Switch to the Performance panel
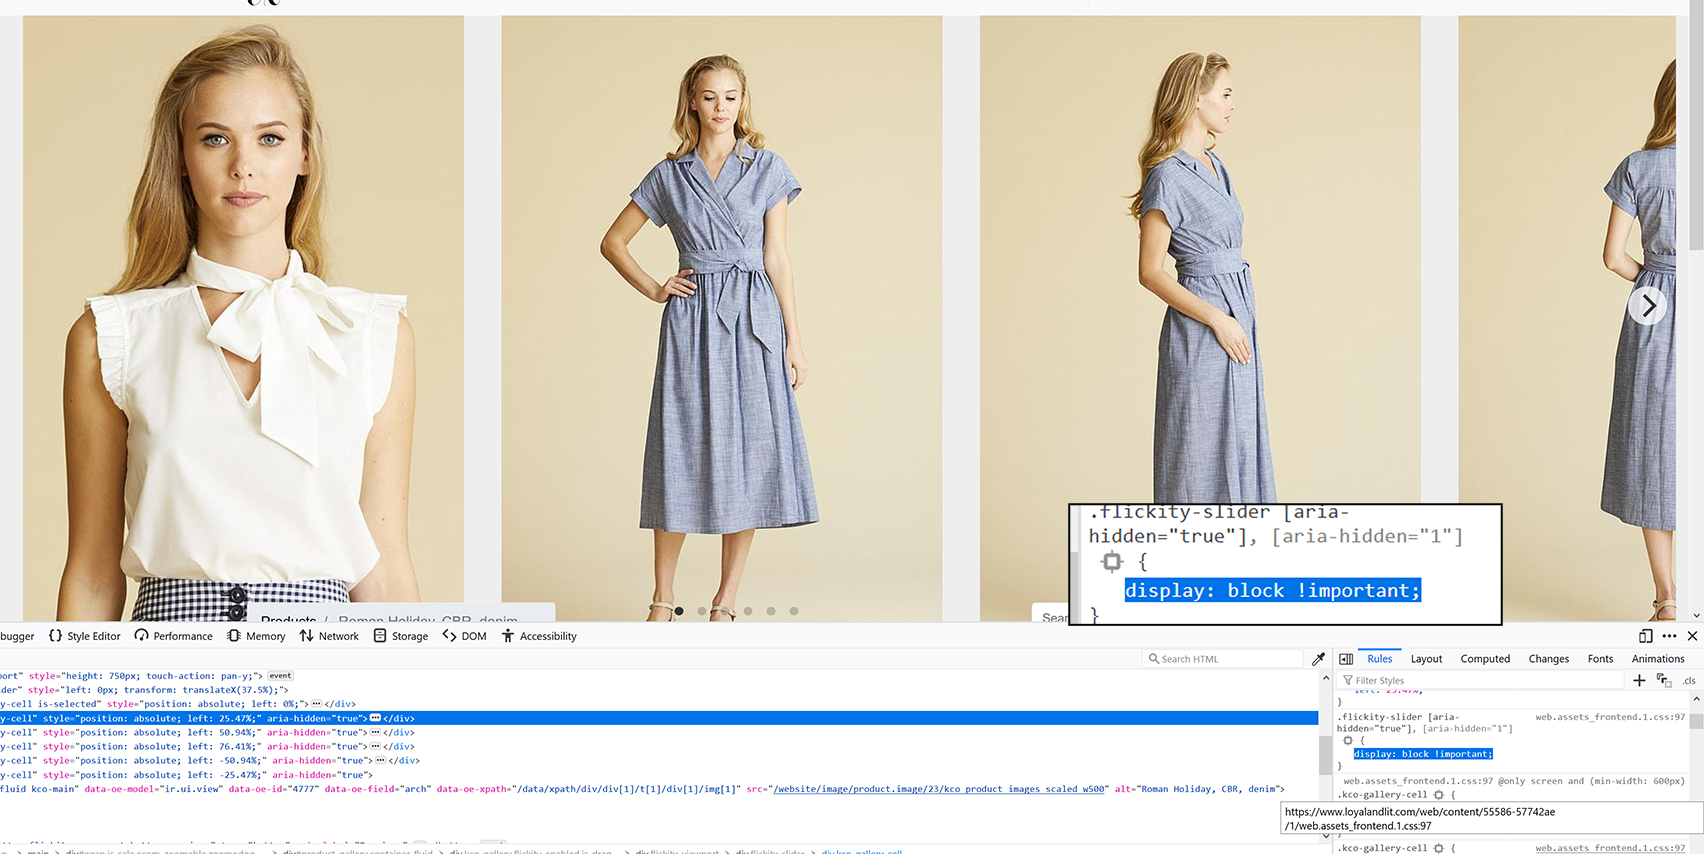 [x=174, y=636]
